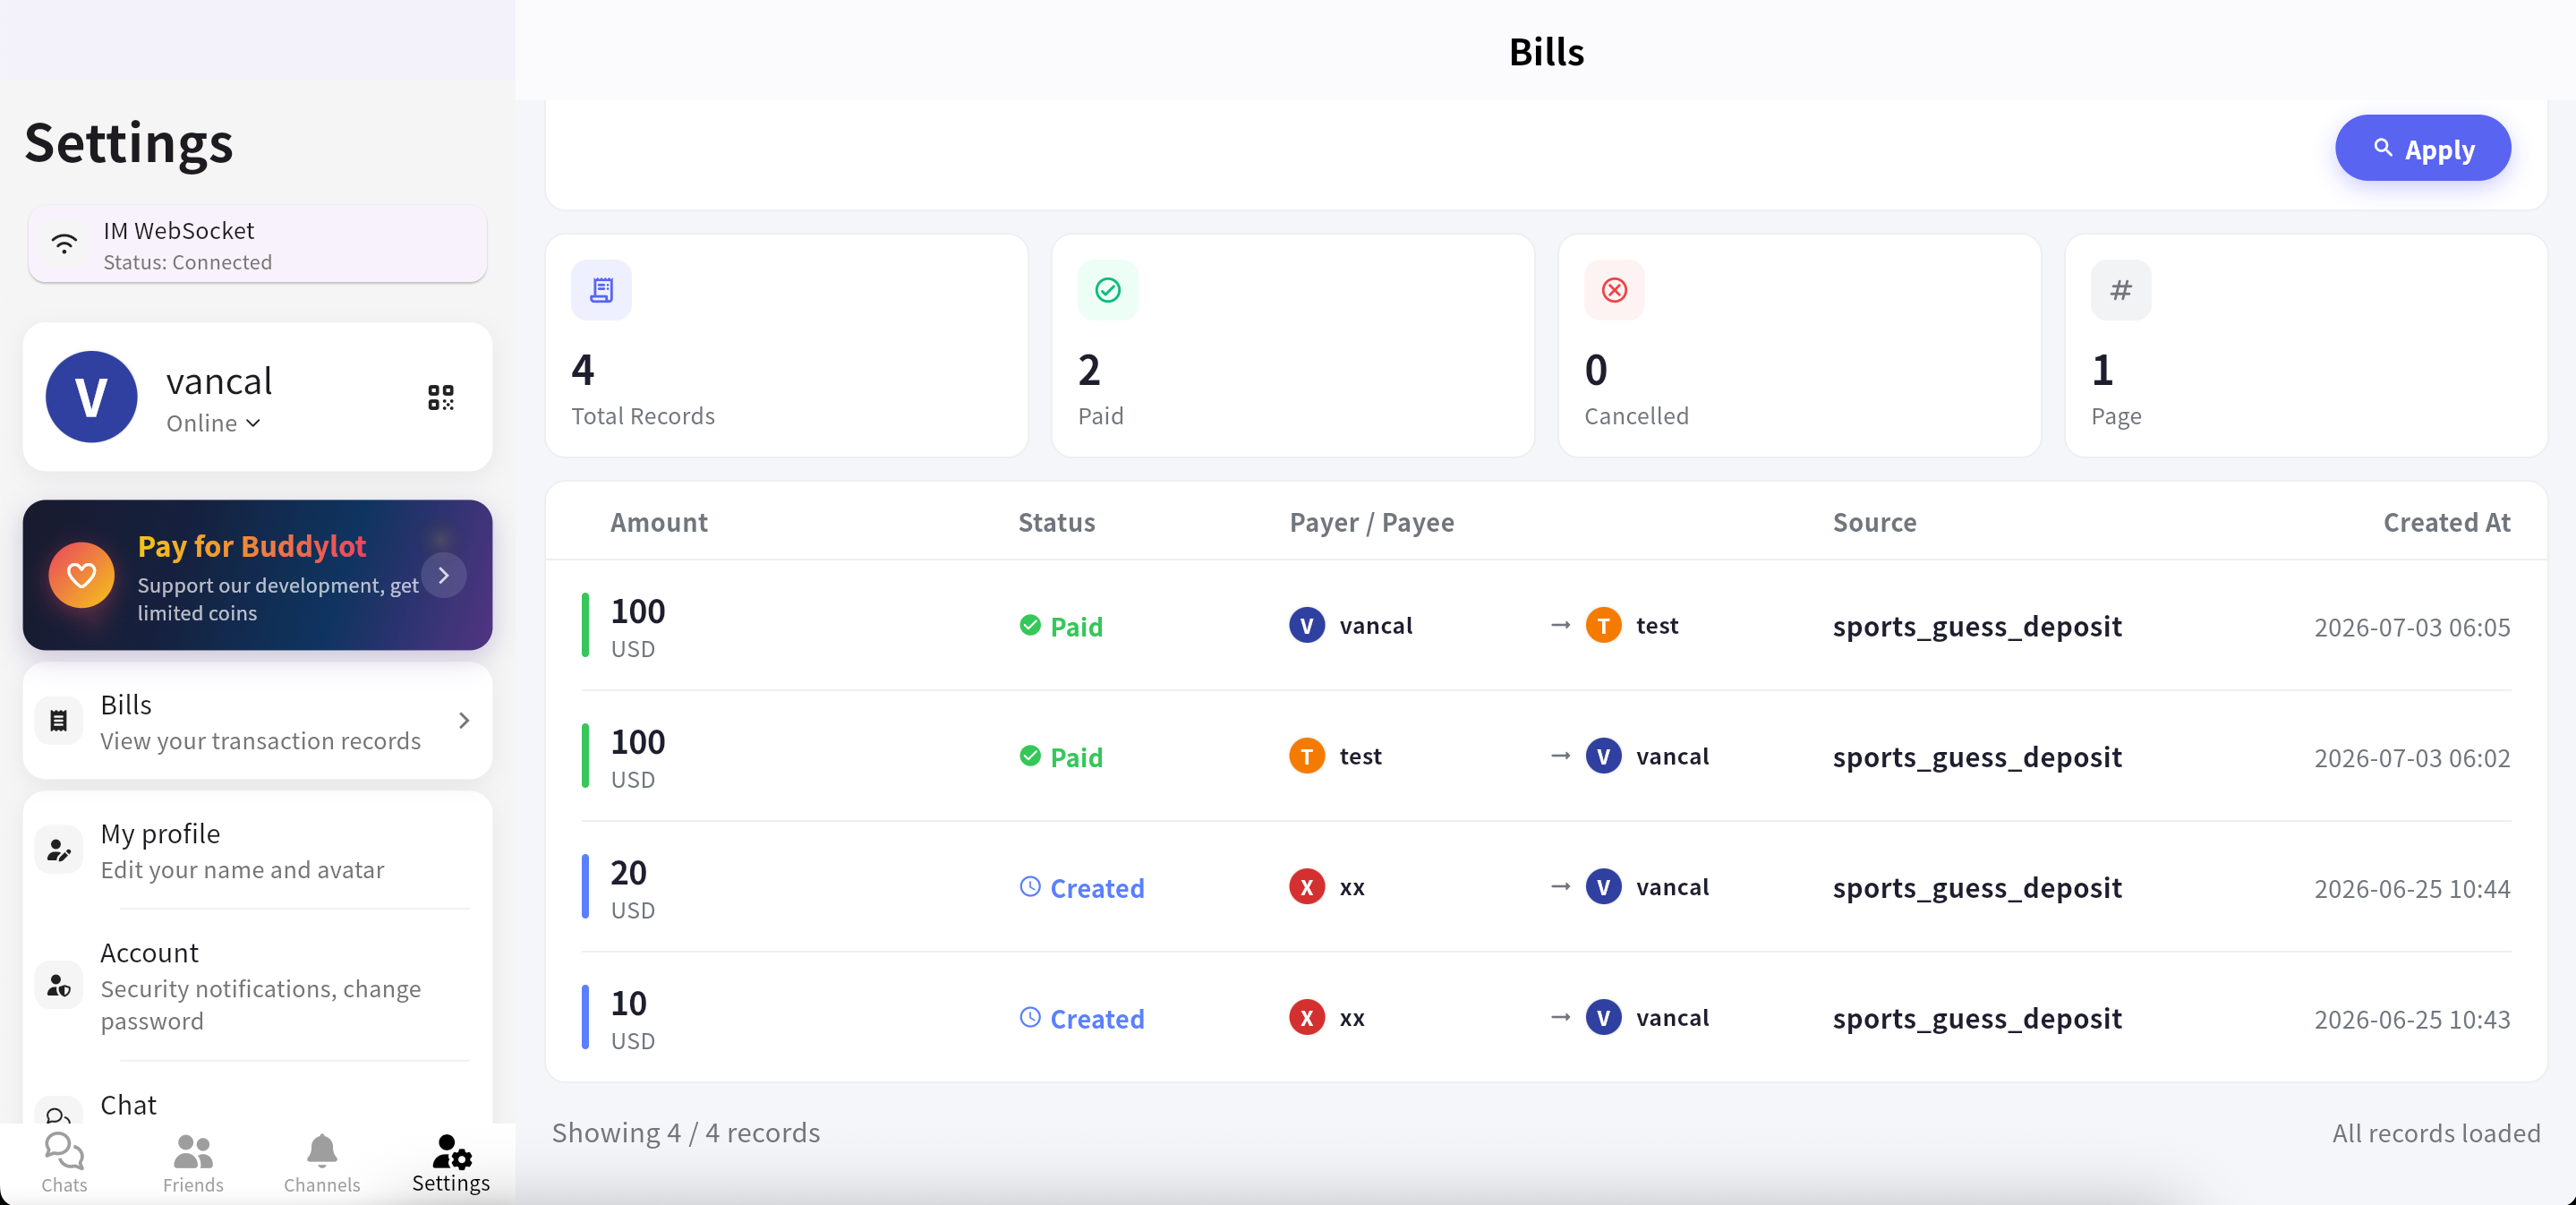Click vancal's blue V avatar thumbnail
The image size is (2576, 1205).
(x=91, y=397)
